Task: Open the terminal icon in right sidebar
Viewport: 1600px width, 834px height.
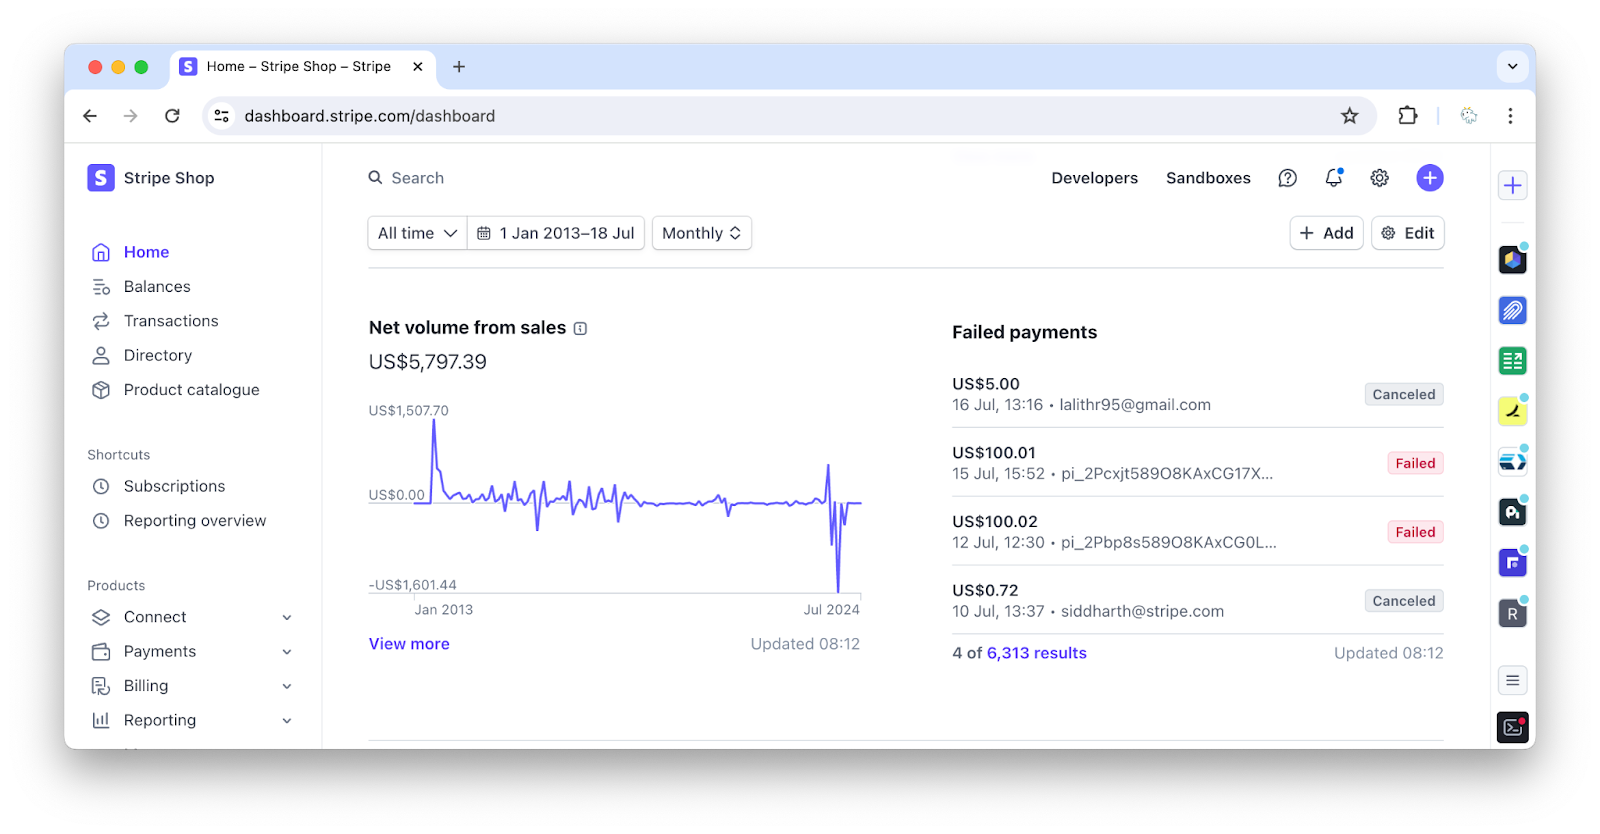Action: [x=1512, y=727]
